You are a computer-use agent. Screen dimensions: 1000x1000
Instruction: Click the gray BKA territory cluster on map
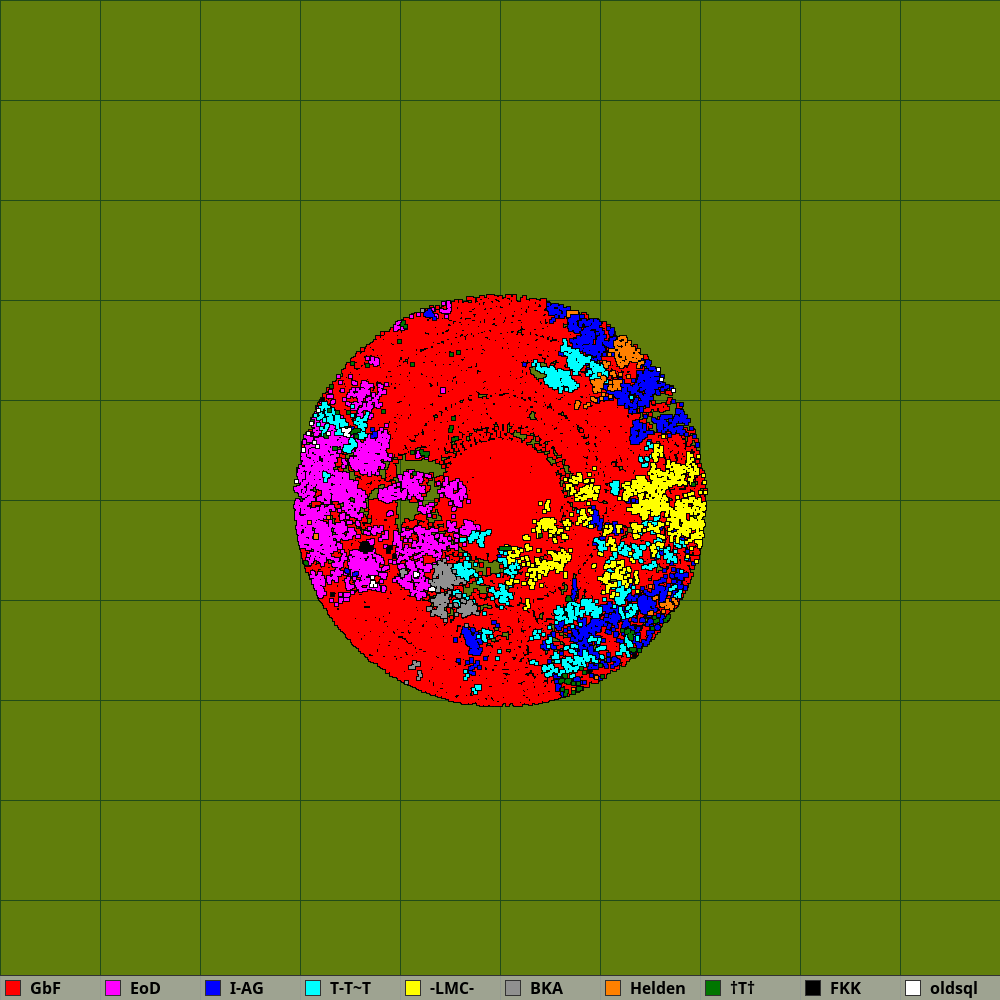coord(445,576)
